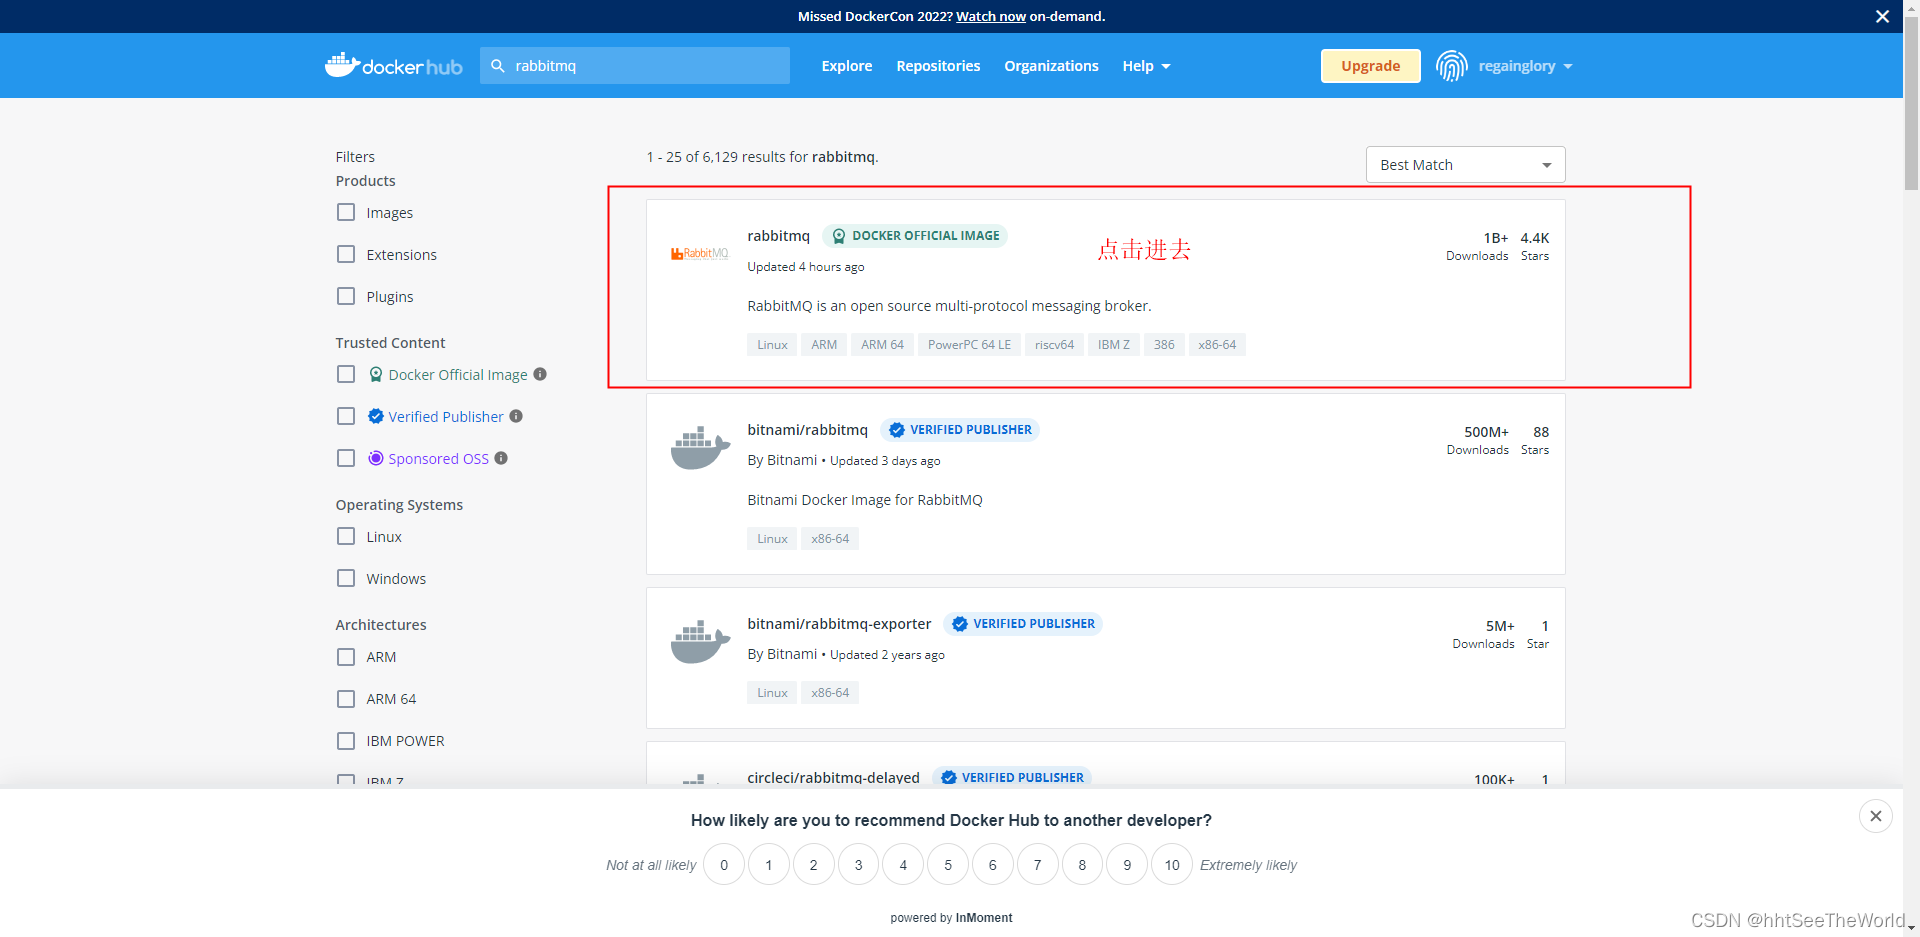This screenshot has width=1920, height=937.
Task: Click the info icon beside Sponsored OSS
Action: (501, 458)
